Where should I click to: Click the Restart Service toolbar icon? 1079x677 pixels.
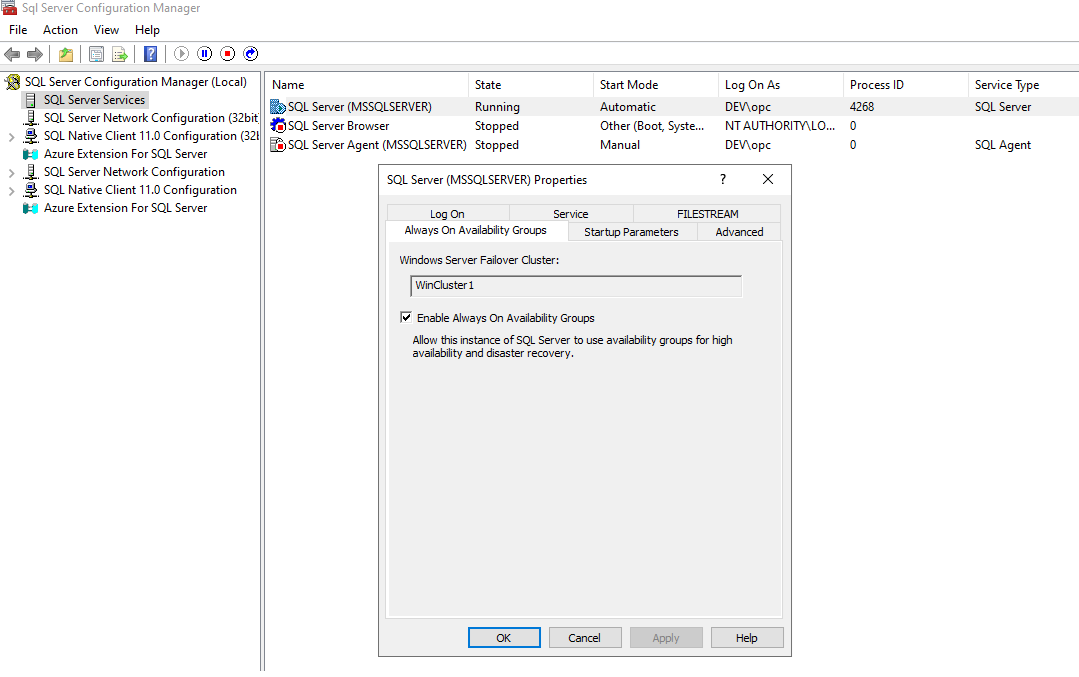[x=251, y=54]
